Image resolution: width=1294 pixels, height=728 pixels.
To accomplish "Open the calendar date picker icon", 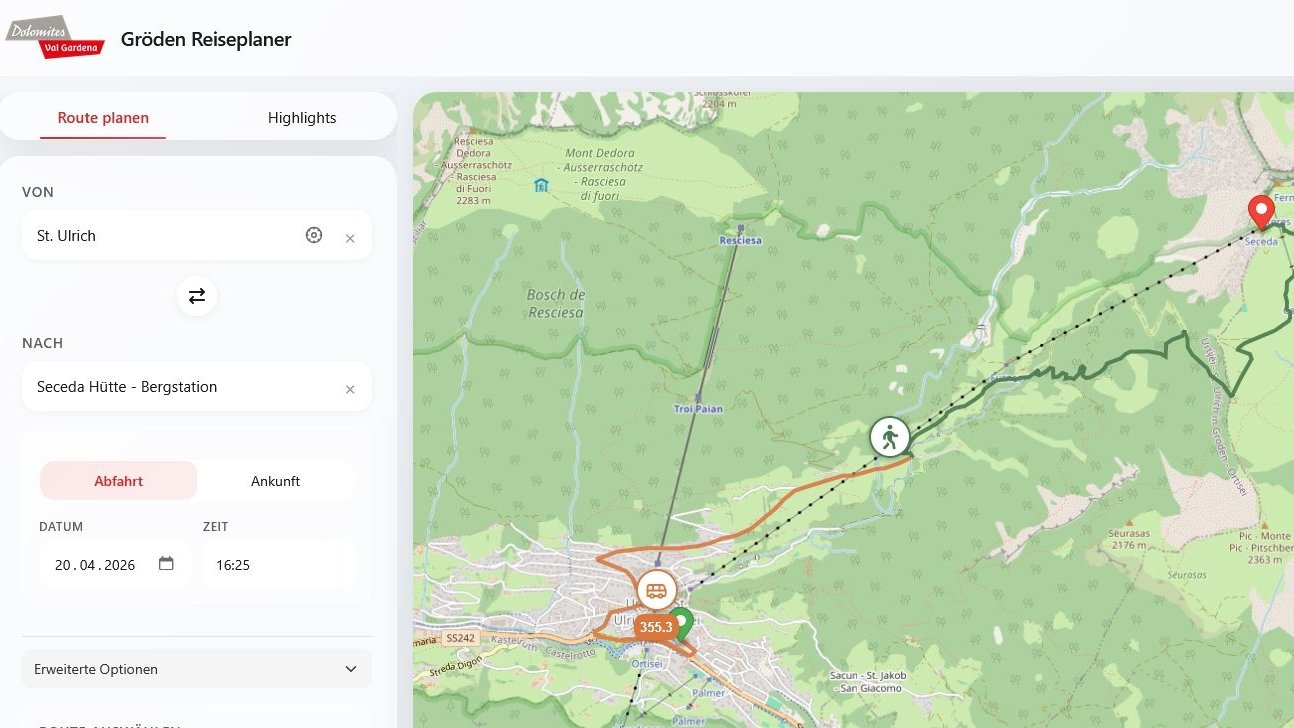I will [166, 564].
